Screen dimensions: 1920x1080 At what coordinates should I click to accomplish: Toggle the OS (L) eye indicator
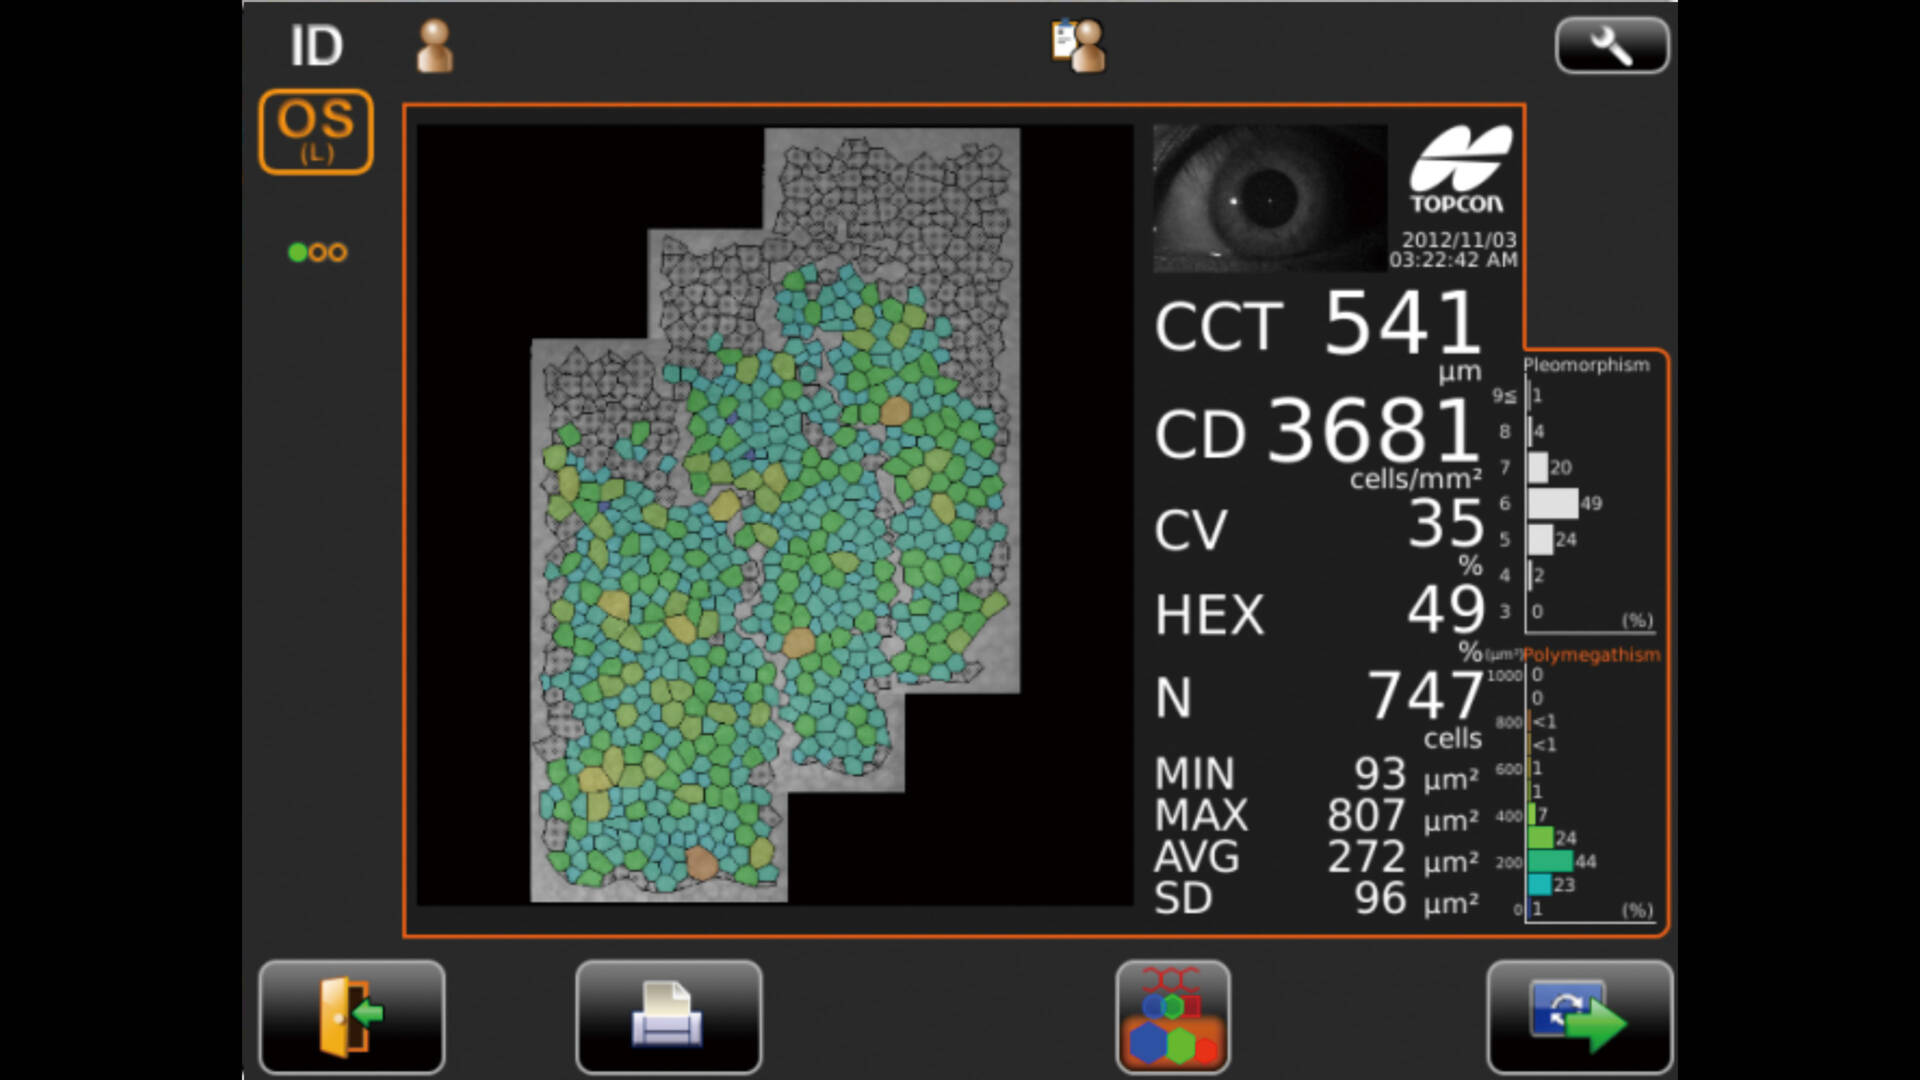point(316,132)
